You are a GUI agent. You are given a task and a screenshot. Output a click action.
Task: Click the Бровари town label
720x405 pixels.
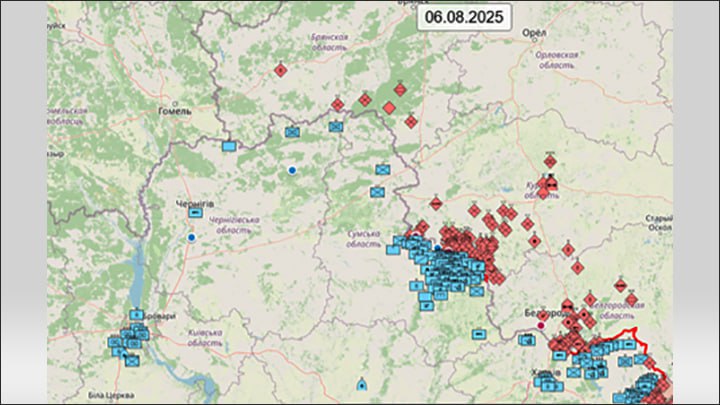[159, 316]
